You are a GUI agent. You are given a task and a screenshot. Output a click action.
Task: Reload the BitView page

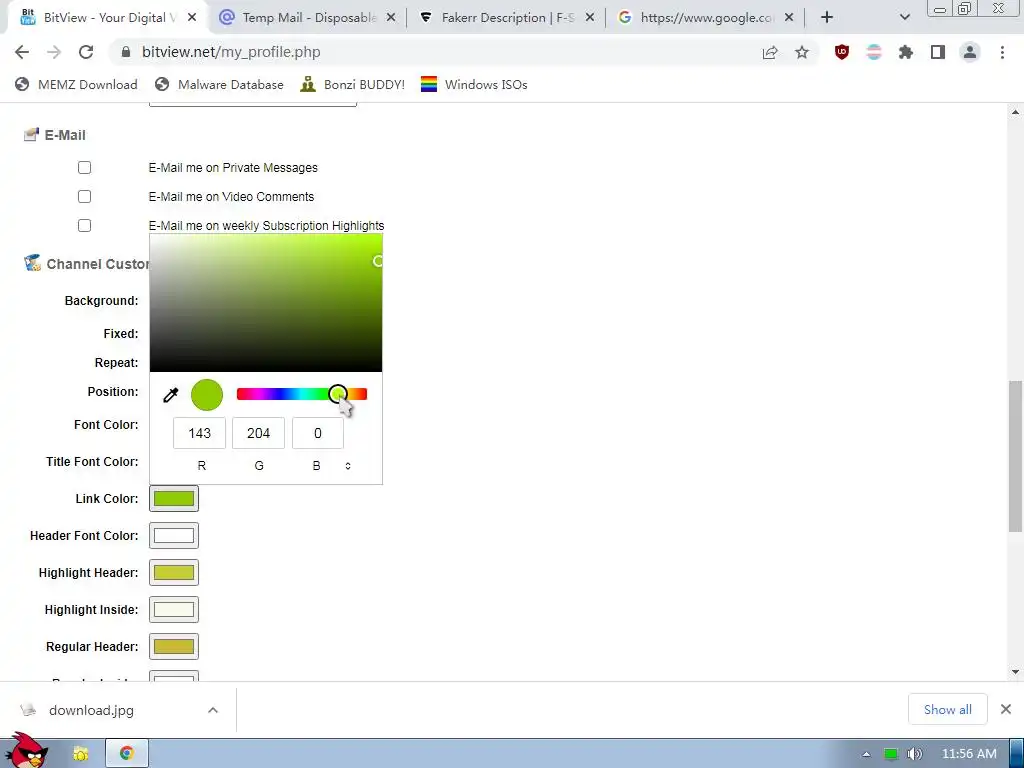[86, 52]
